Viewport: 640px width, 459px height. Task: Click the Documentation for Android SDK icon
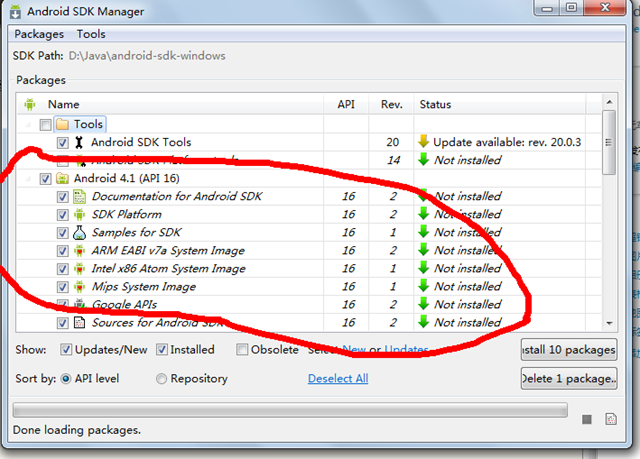tap(79, 196)
